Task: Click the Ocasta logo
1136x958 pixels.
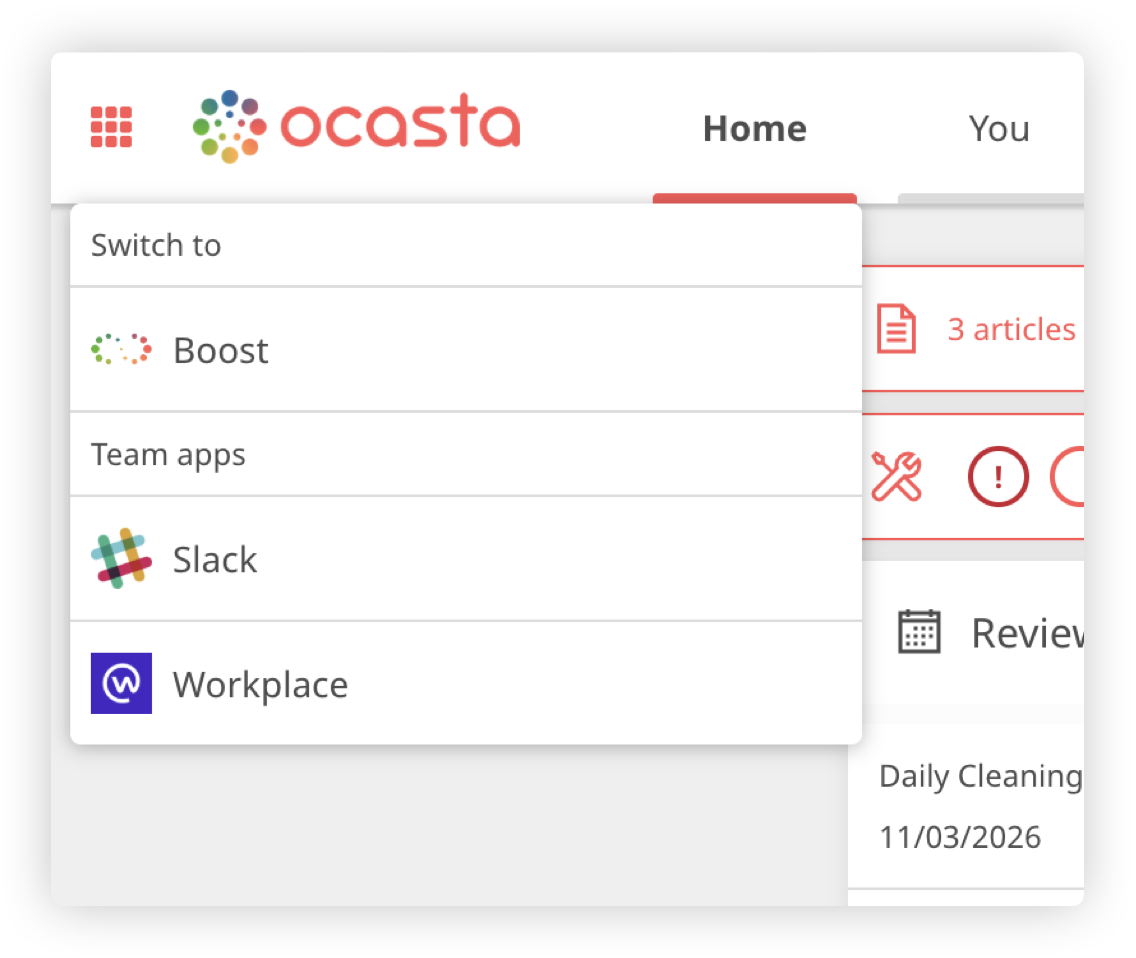Action: pyautogui.click(x=356, y=126)
